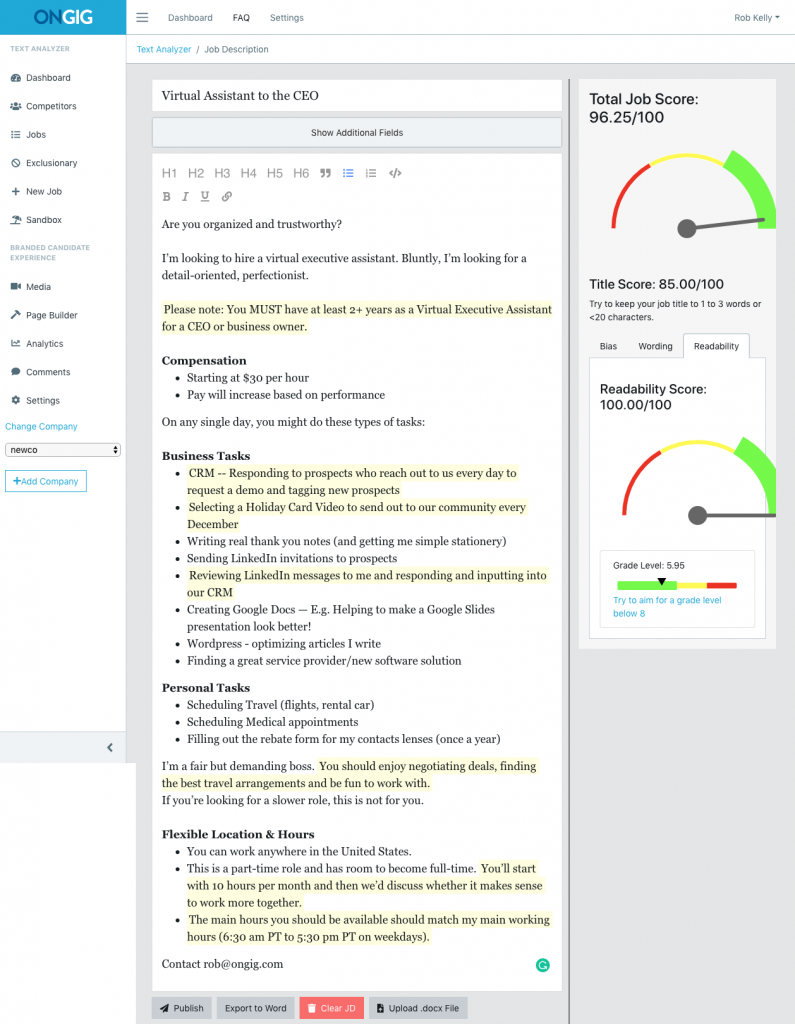Screen dimensions: 795x1024
Task: Switch to the Wording tab
Action: click(x=655, y=346)
